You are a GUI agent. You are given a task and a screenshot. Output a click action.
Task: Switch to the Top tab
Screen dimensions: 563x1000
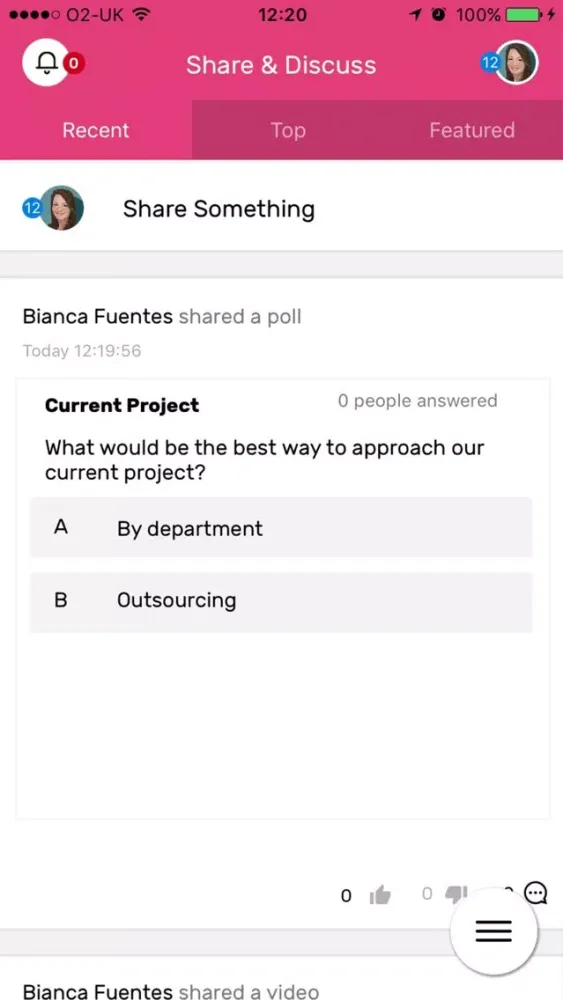pos(288,130)
